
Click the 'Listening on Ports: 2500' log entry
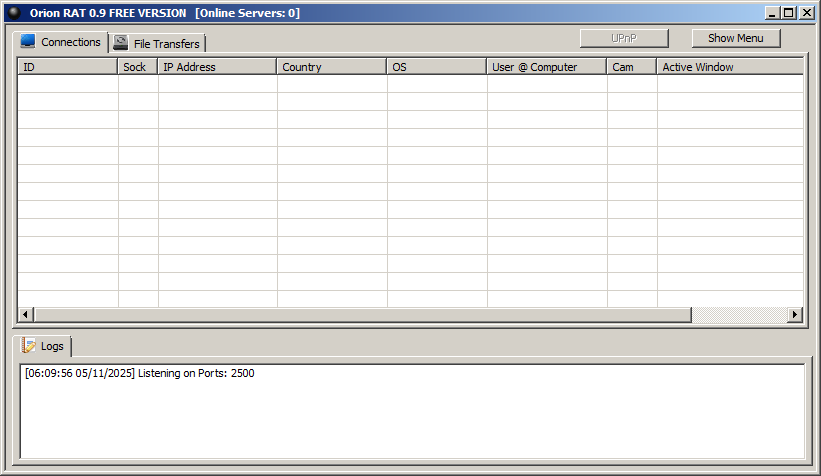[x=140, y=373]
